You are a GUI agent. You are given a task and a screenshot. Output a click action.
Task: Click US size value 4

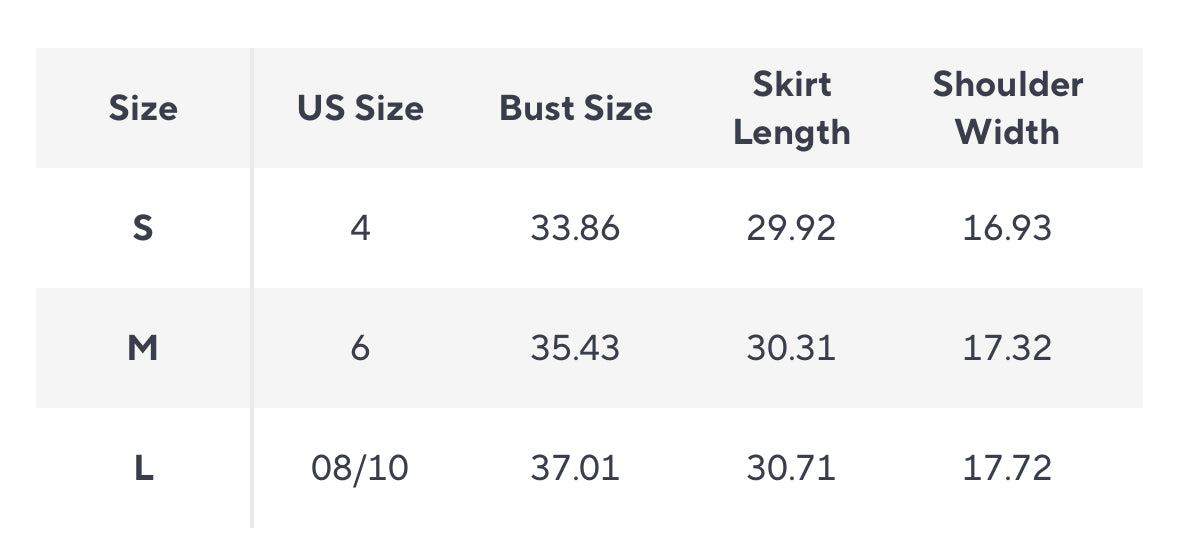pyautogui.click(x=360, y=228)
